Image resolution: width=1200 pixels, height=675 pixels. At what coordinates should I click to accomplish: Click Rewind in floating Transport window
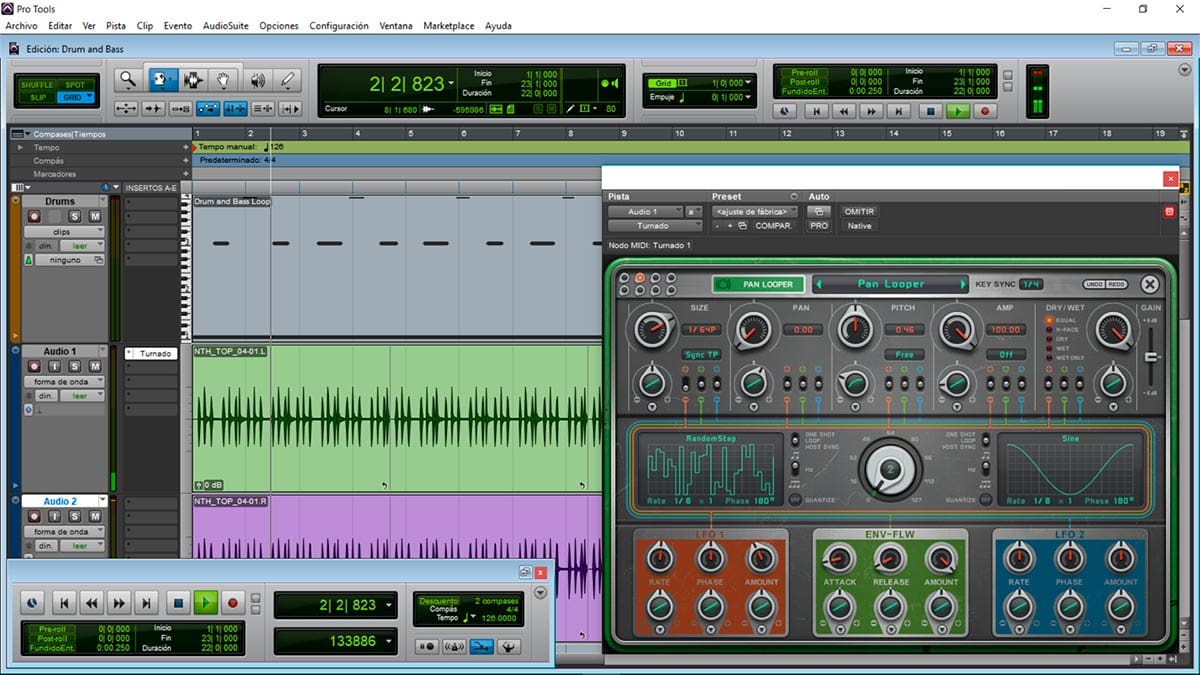coord(91,603)
